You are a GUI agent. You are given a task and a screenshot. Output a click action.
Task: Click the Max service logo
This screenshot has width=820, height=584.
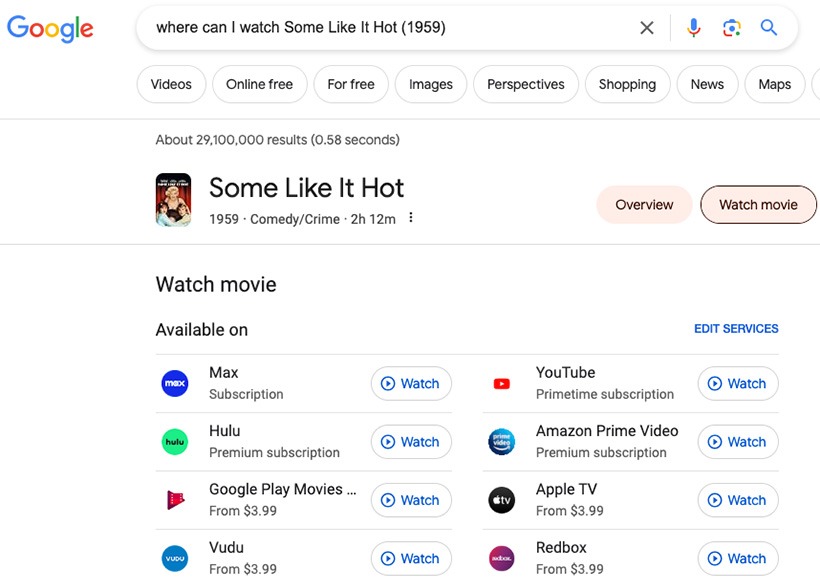175,383
